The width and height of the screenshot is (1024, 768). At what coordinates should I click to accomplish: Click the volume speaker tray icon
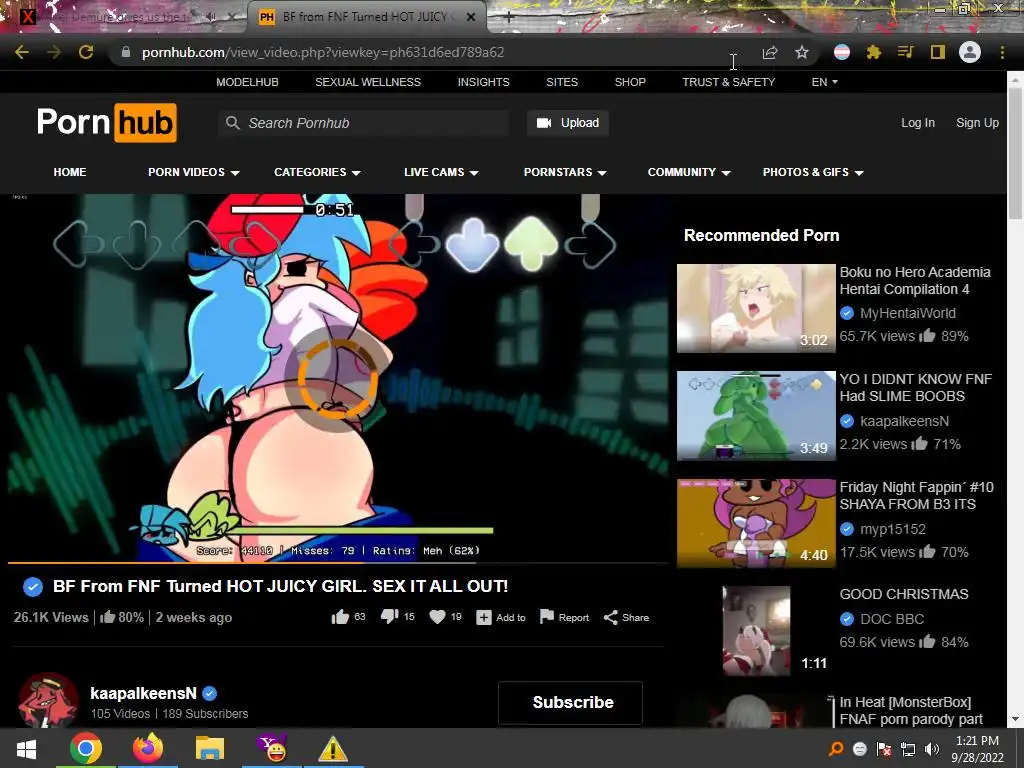click(931, 749)
